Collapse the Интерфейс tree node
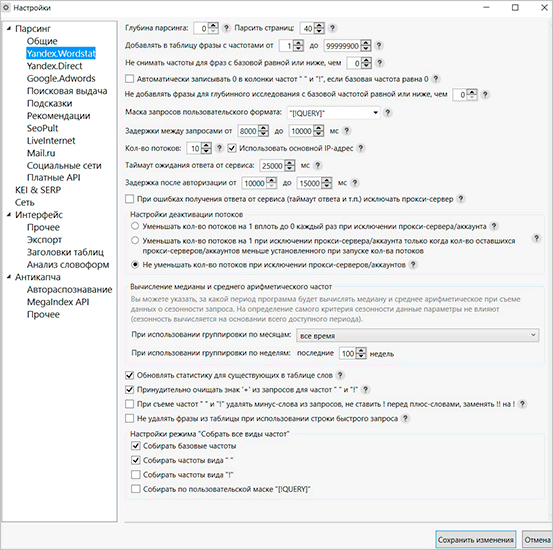This screenshot has height=550, width=553. pyautogui.click(x=9, y=214)
